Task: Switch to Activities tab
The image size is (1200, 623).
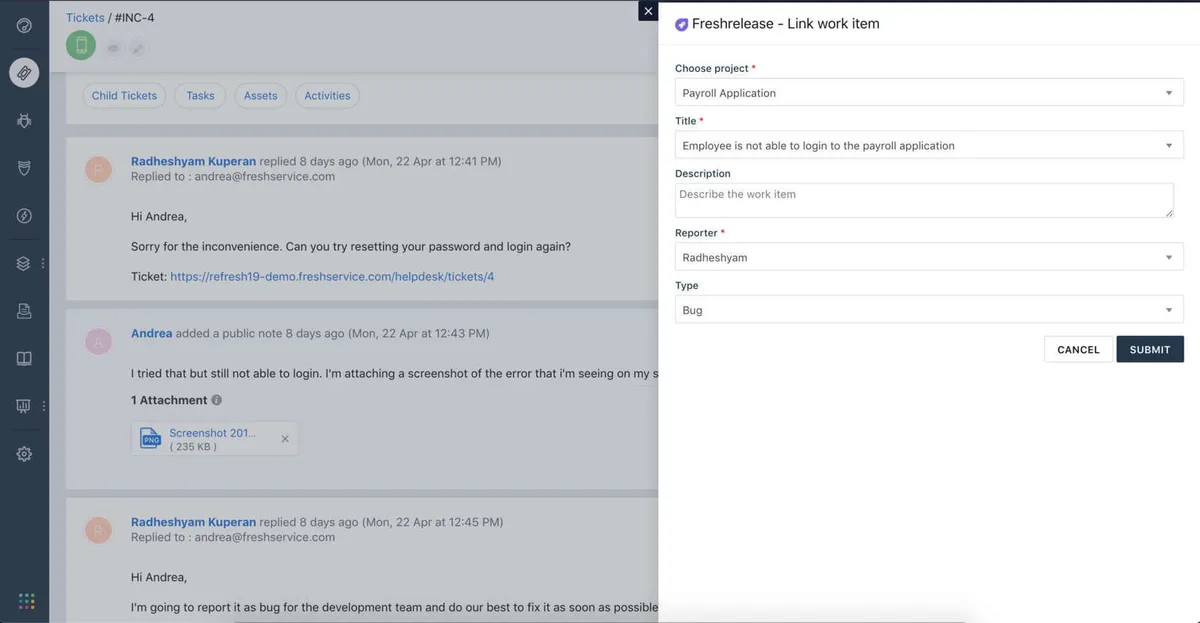Action: pos(327,96)
